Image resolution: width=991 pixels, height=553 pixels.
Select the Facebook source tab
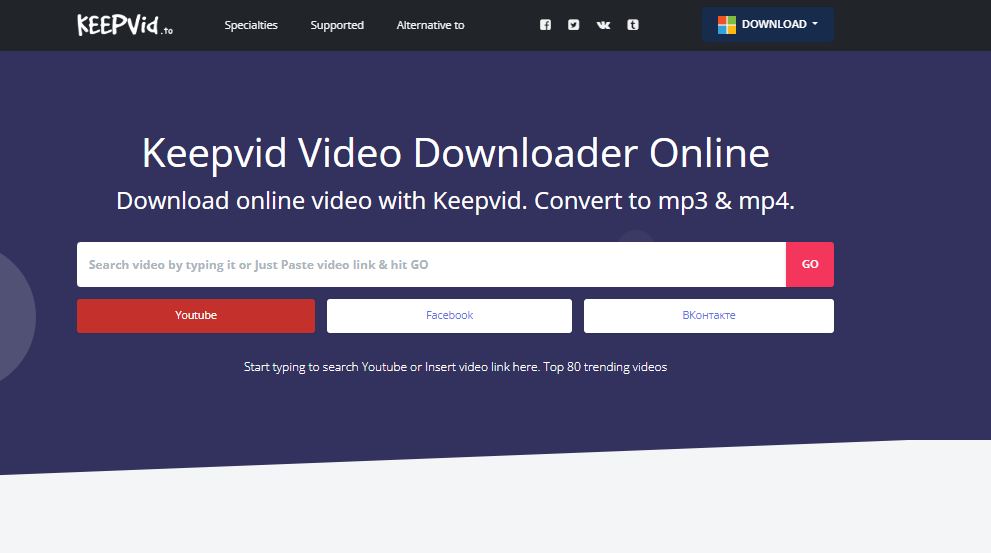point(449,315)
